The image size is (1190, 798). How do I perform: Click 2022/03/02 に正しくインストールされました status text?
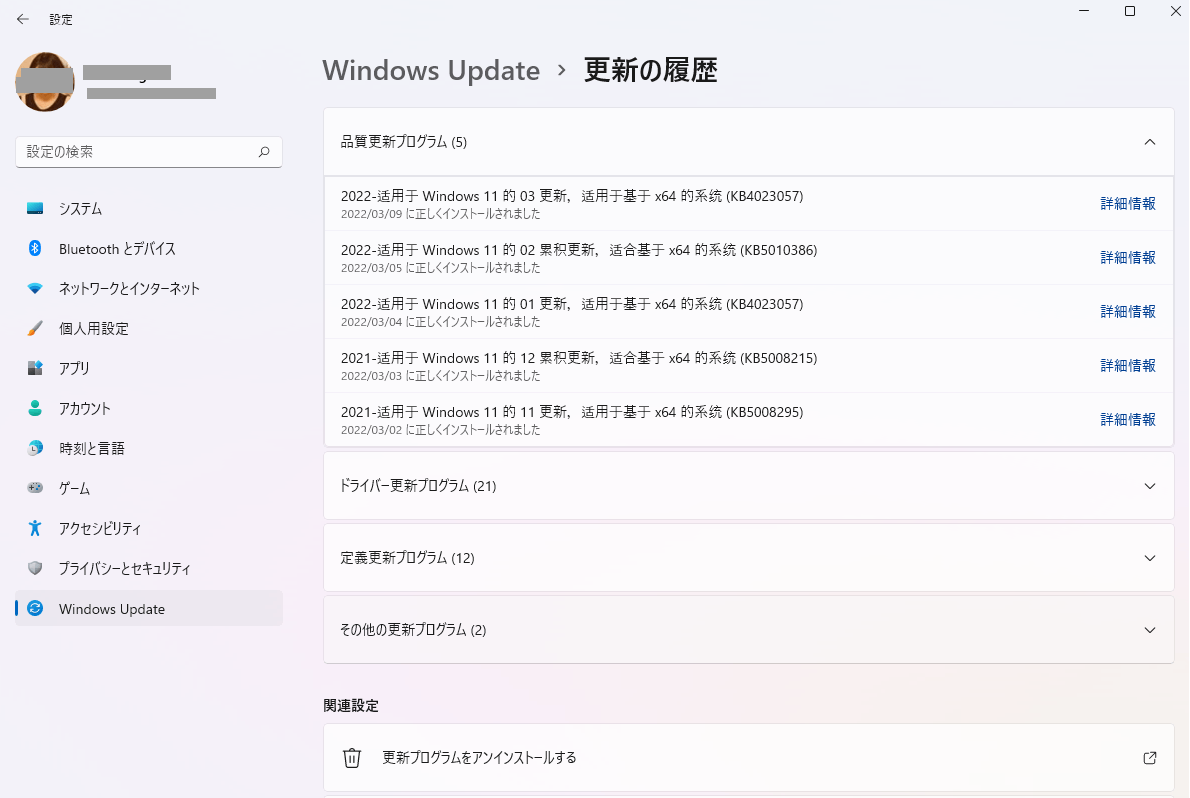point(440,430)
